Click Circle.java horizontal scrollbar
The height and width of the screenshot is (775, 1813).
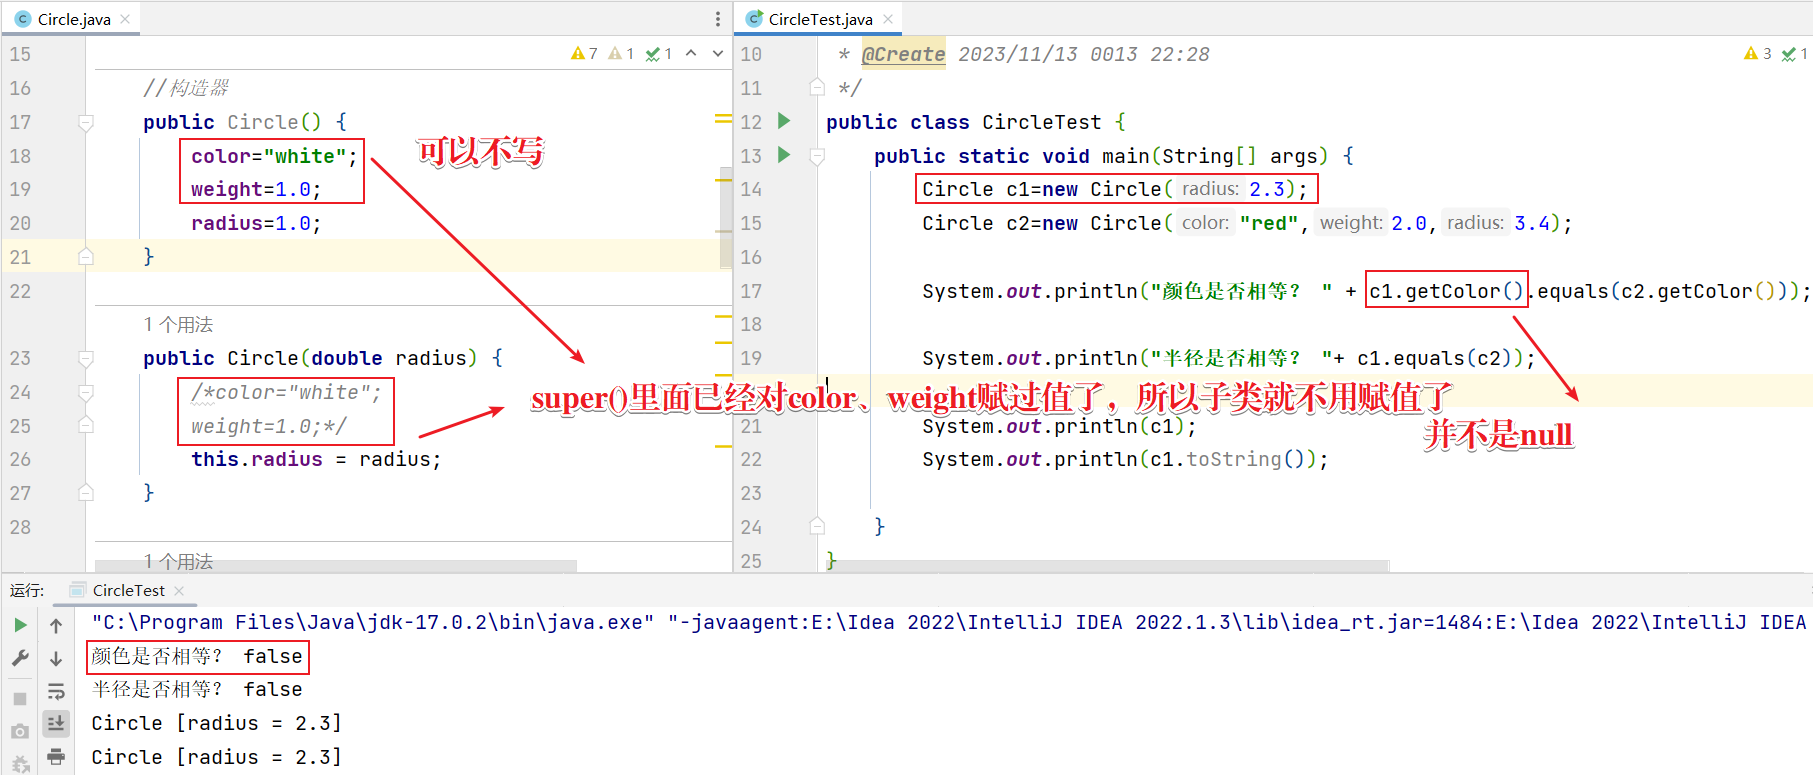click(x=335, y=566)
